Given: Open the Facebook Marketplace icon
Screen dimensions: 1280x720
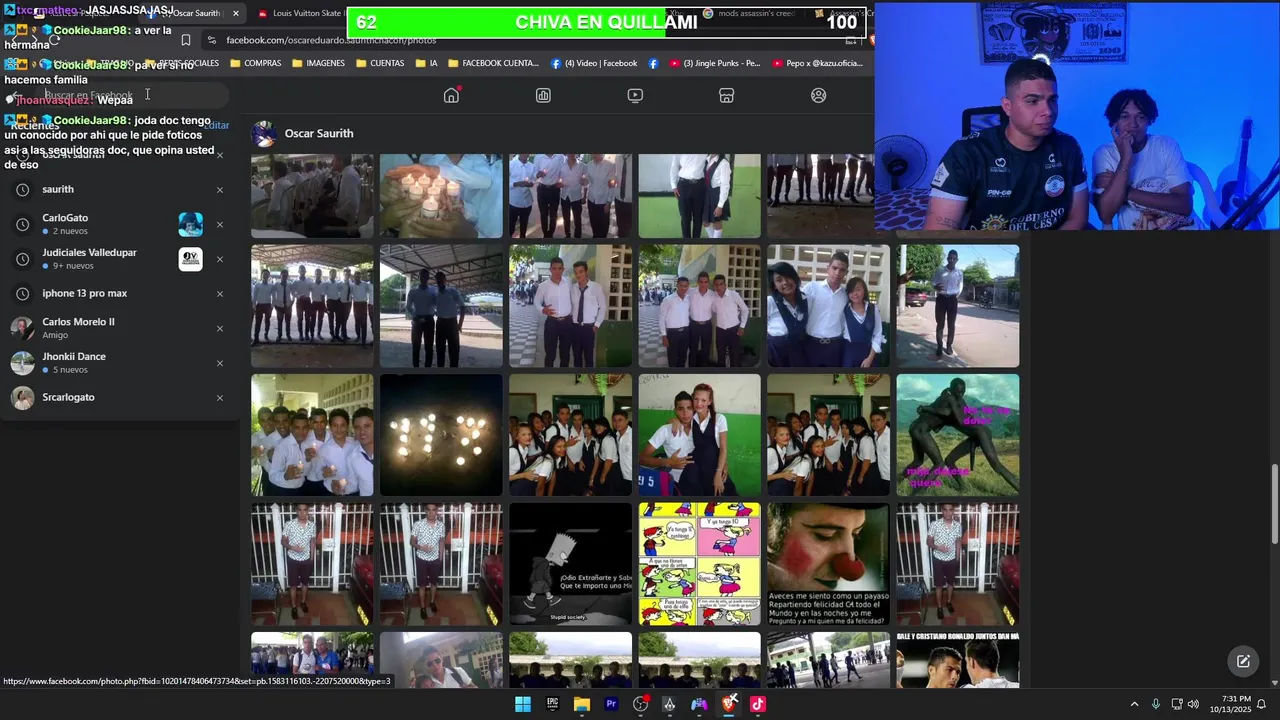Looking at the screenshot, I should tap(727, 95).
